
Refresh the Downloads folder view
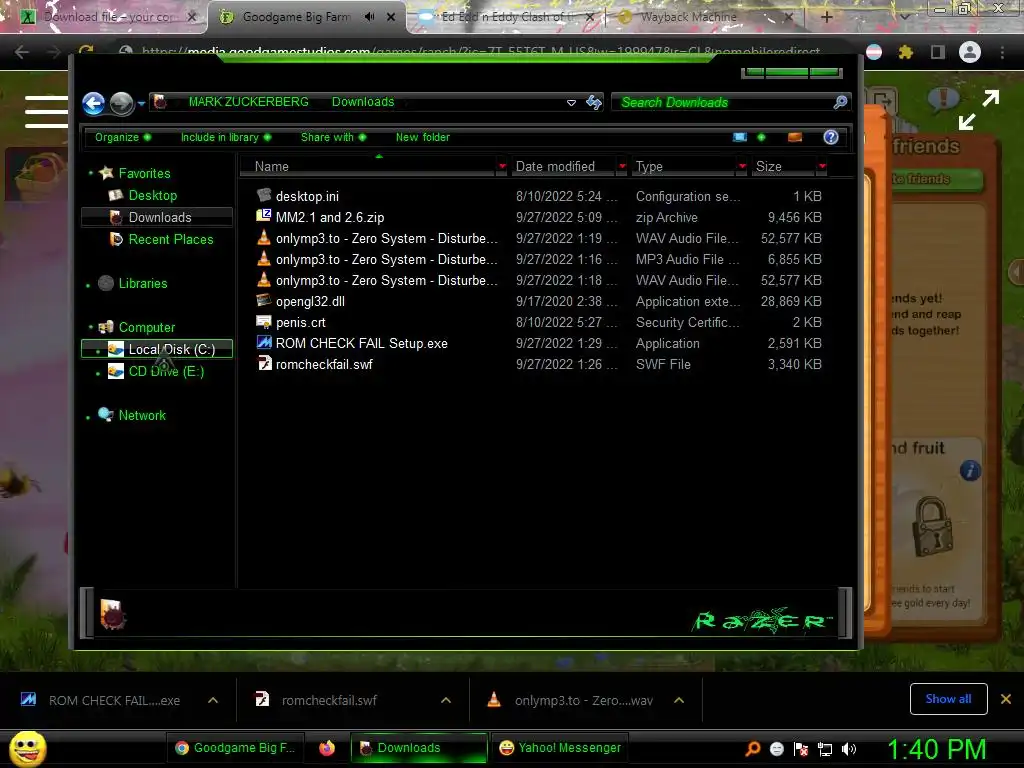594,102
